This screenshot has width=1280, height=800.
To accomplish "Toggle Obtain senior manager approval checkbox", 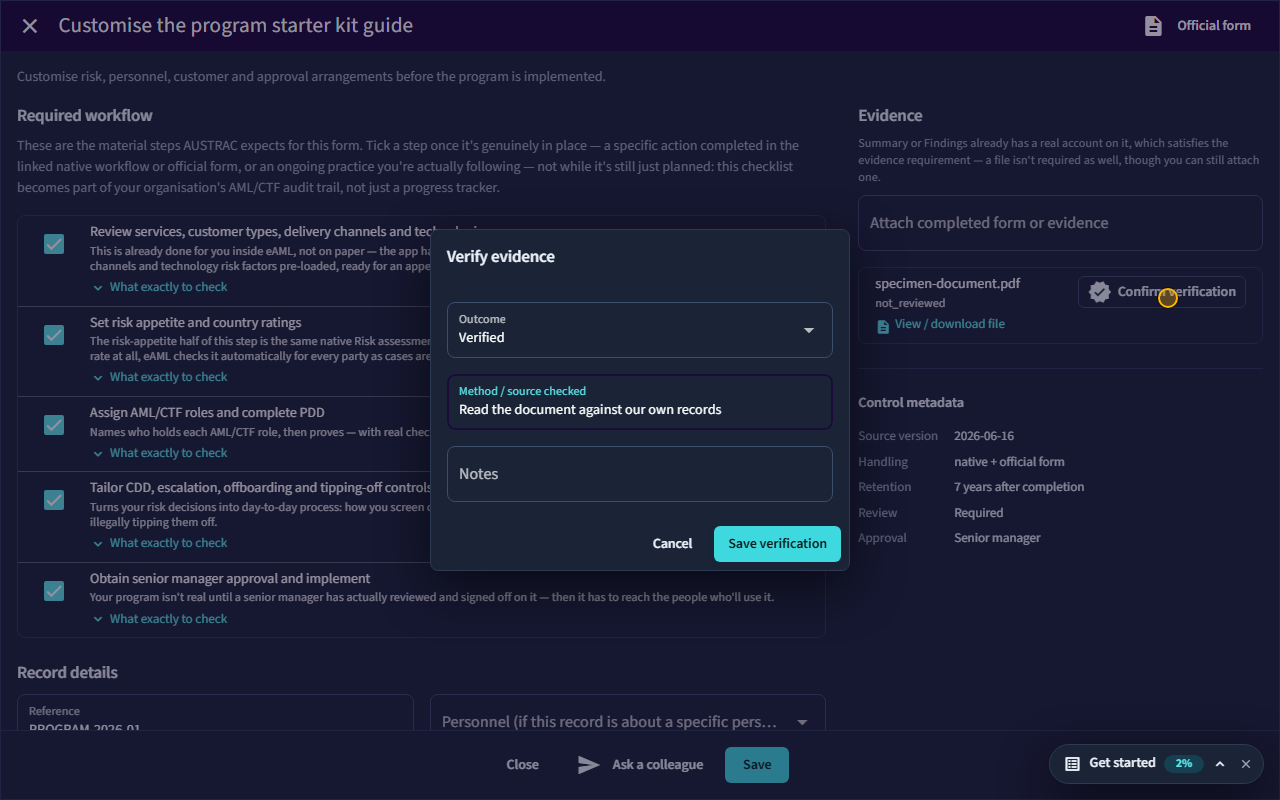I will pos(54,591).
